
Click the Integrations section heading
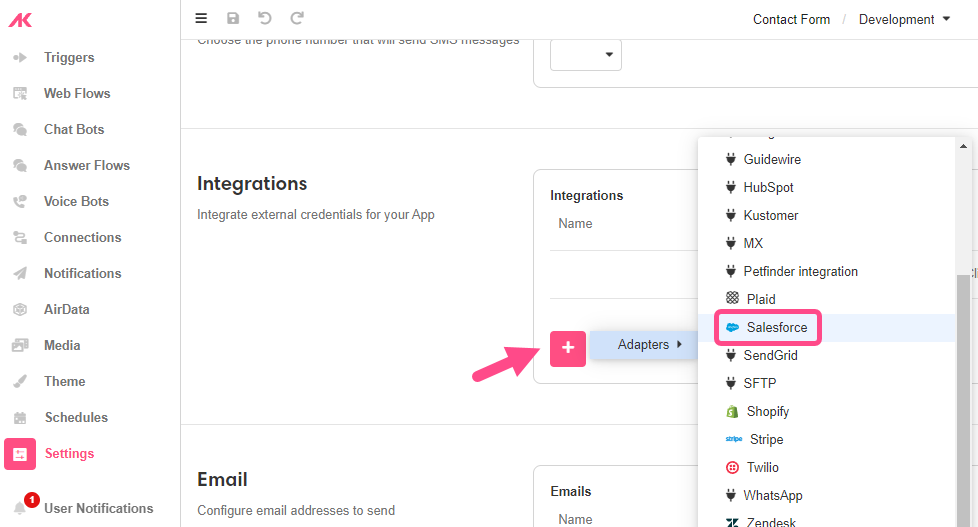252,184
